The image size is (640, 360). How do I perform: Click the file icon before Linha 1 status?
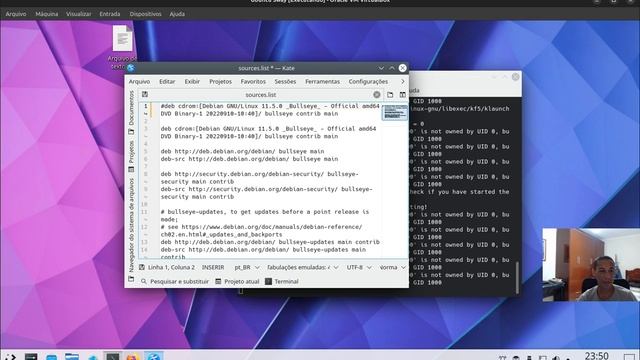pos(142,267)
